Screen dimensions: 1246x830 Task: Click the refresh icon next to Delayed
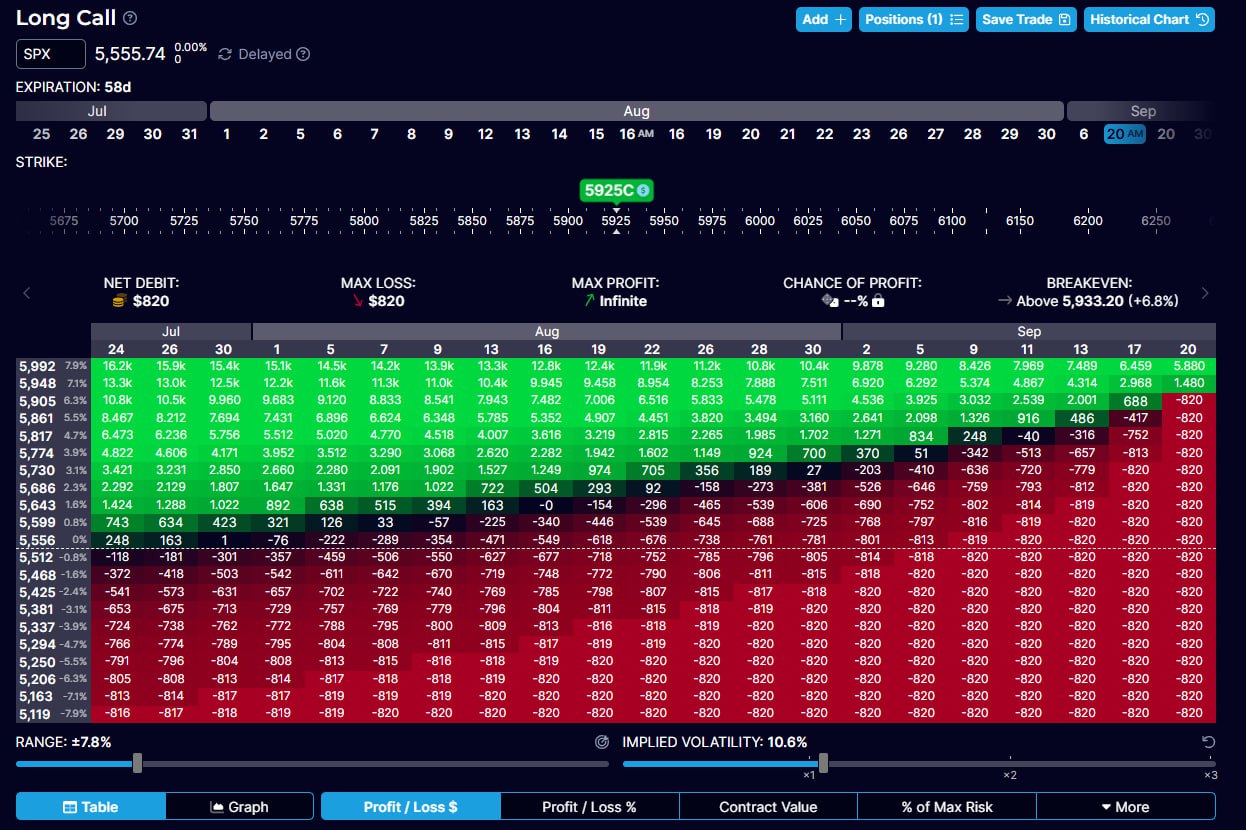tap(225, 54)
